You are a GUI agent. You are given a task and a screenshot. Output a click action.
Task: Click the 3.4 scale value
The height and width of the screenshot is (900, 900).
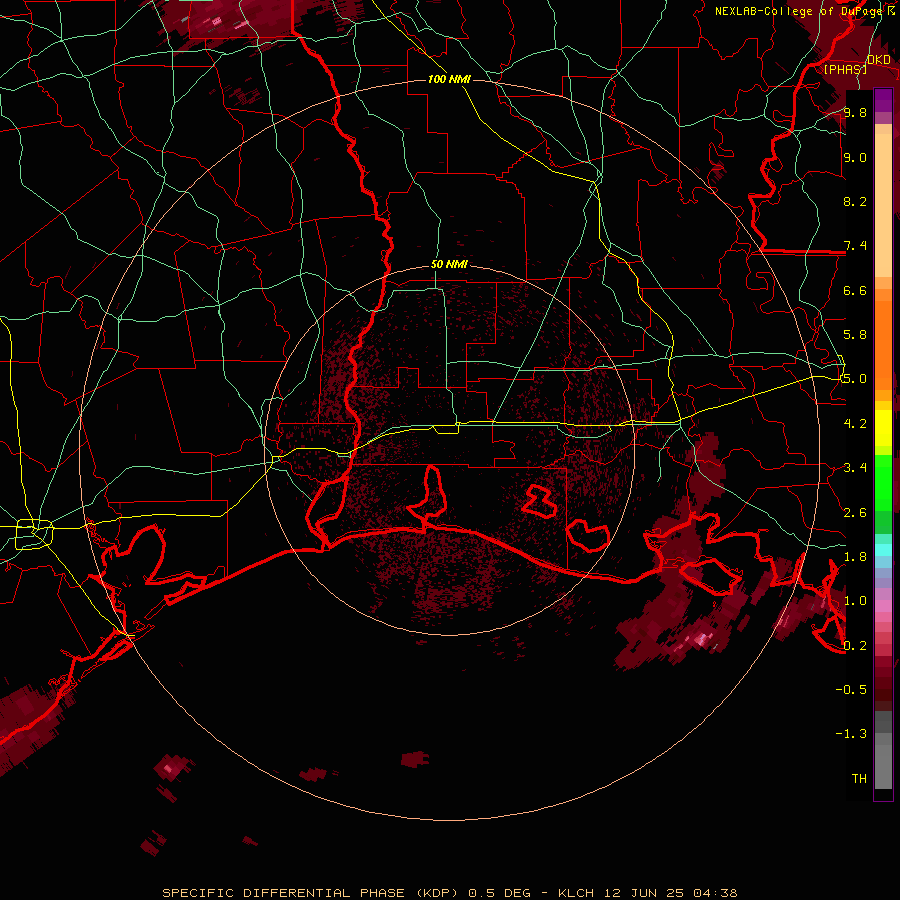coord(855,468)
